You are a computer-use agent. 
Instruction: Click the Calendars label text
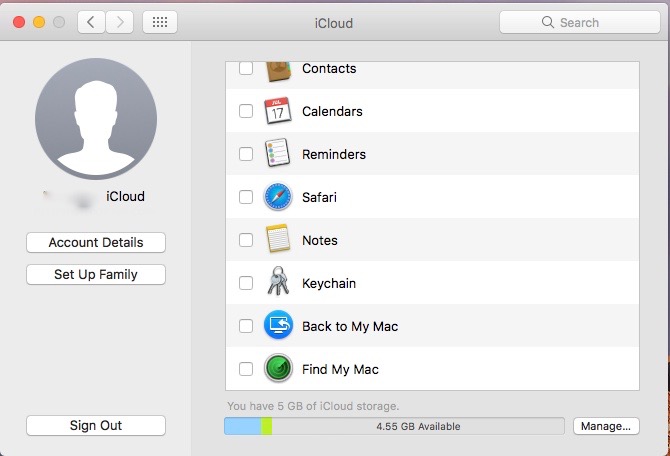(x=332, y=112)
